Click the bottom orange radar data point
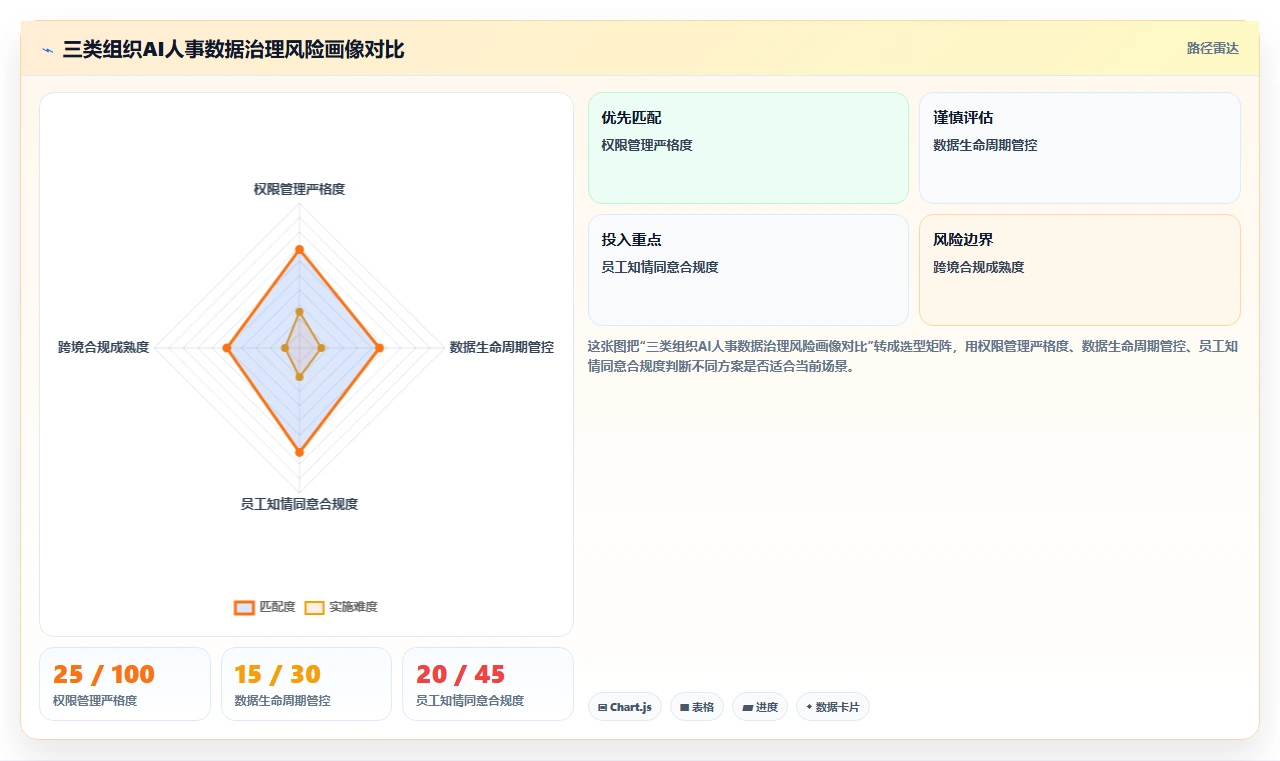This screenshot has width=1280, height=761. click(x=299, y=453)
